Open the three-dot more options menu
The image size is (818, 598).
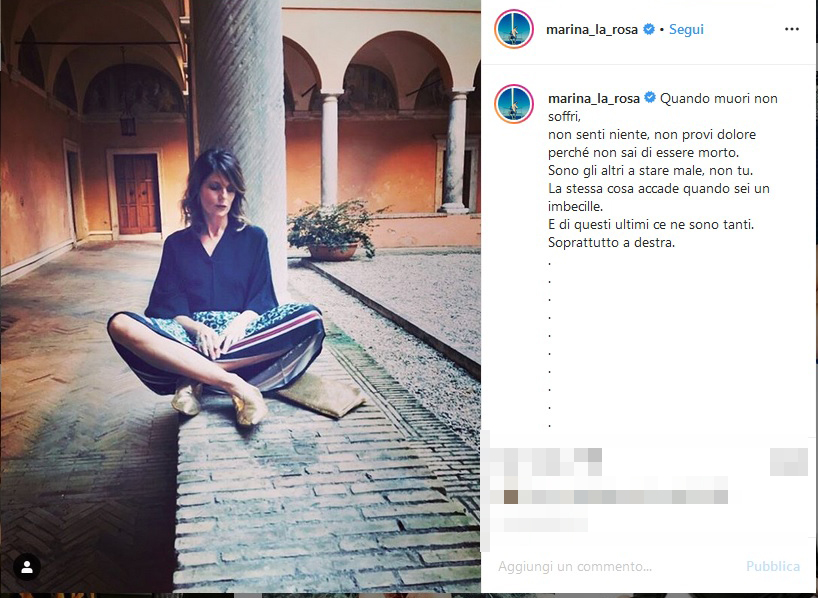[791, 29]
